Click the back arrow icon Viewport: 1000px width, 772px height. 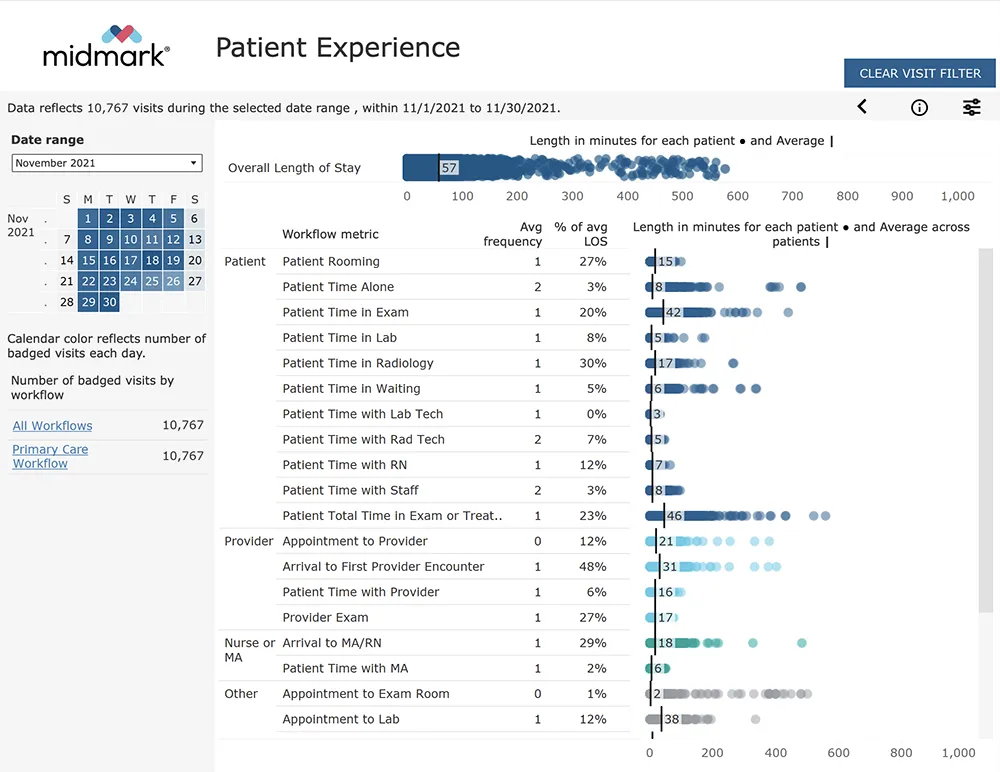(862, 107)
